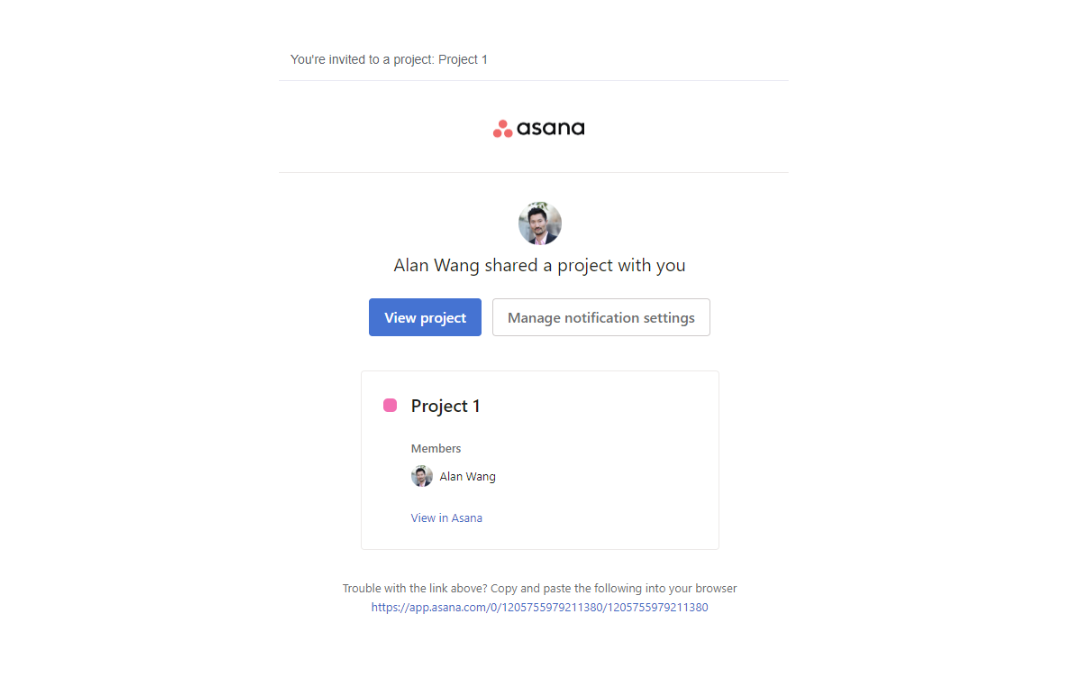Image resolution: width=1068 pixels, height=684 pixels.
Task: Click Alan Wang's name beside his avatar
Action: tap(467, 476)
